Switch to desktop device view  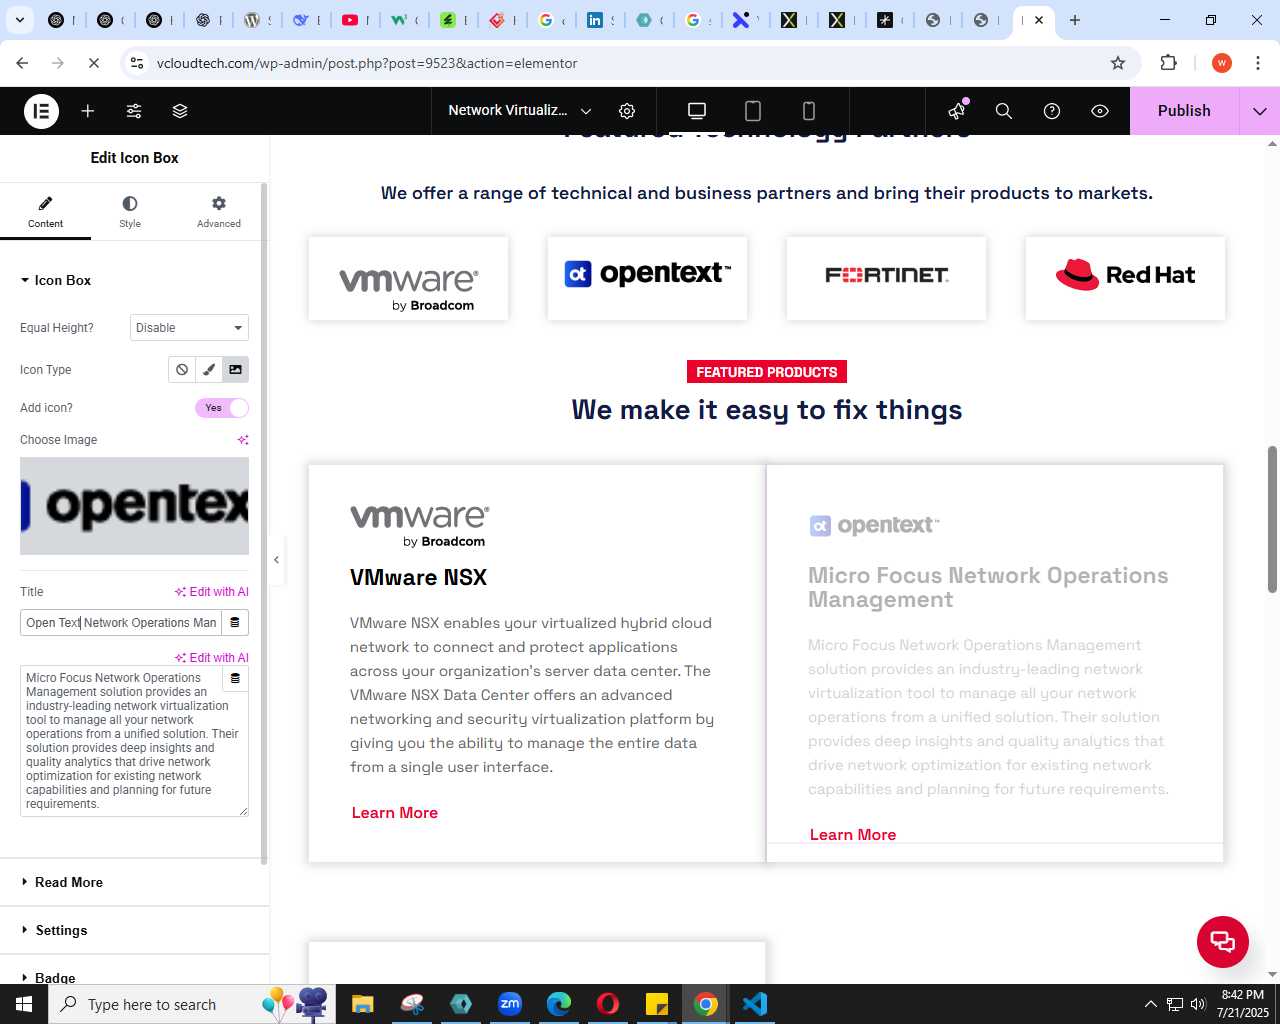(x=697, y=111)
